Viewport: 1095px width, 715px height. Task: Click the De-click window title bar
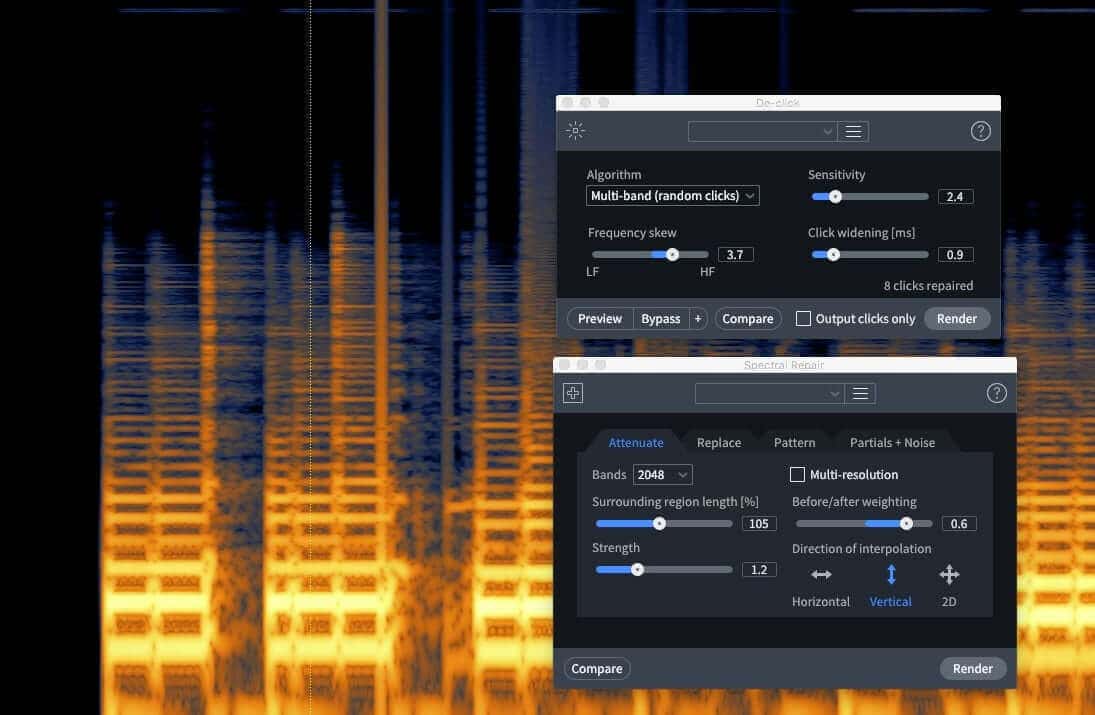tap(778, 103)
